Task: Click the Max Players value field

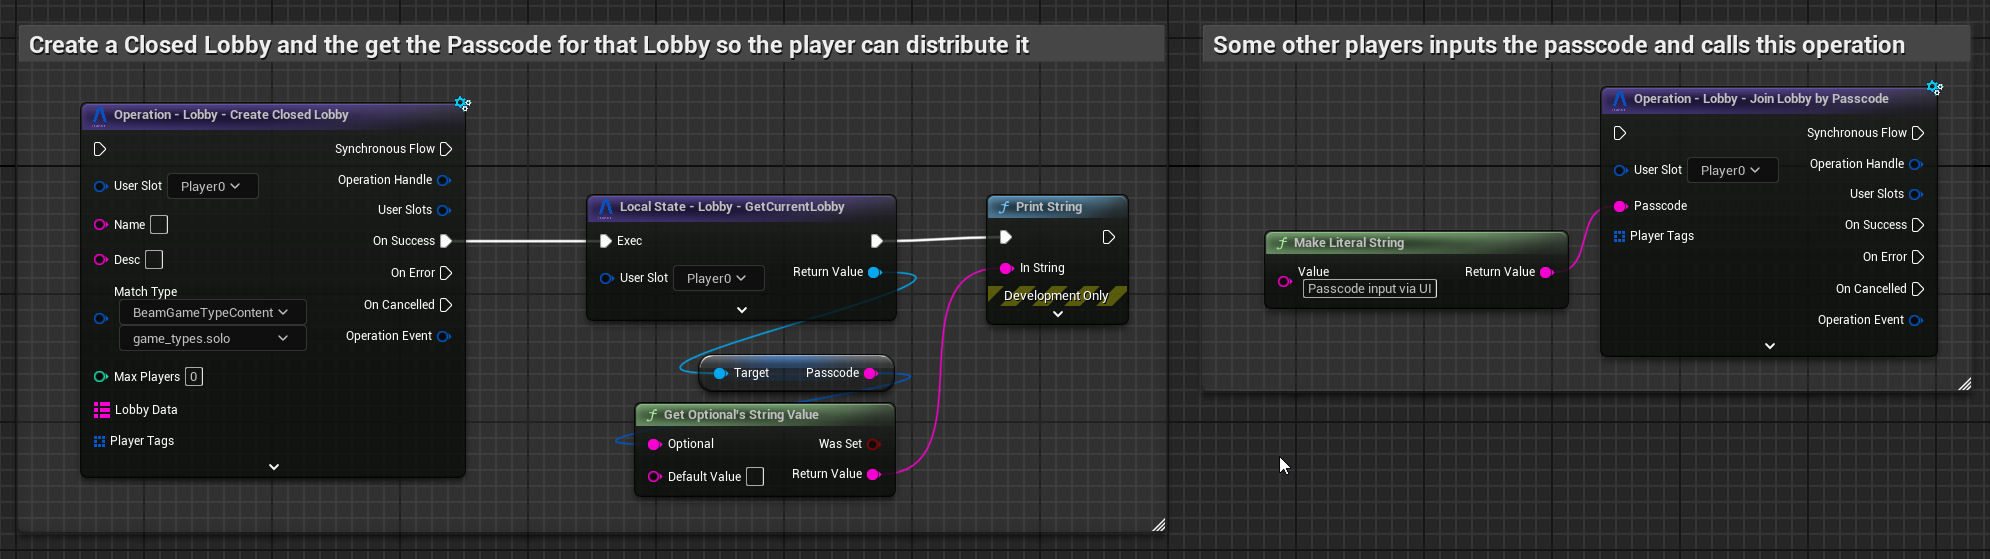Action: [194, 377]
